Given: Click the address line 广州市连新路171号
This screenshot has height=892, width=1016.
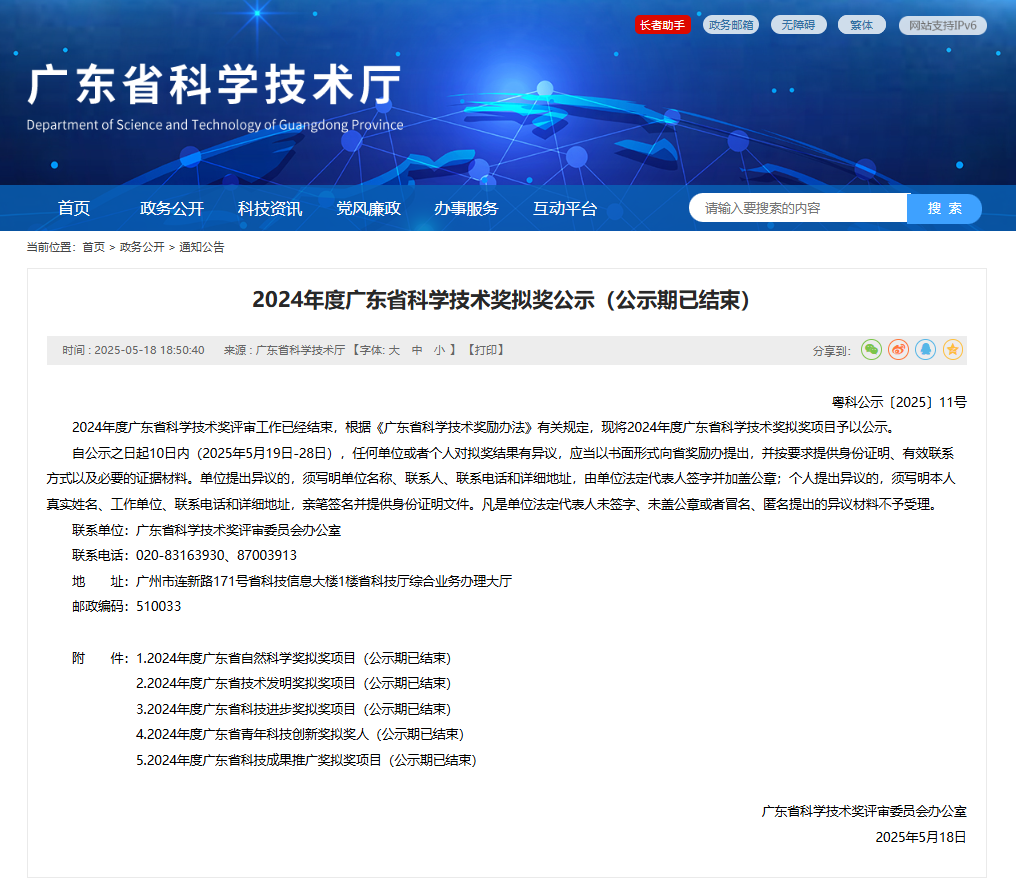Looking at the screenshot, I should (x=324, y=581).
